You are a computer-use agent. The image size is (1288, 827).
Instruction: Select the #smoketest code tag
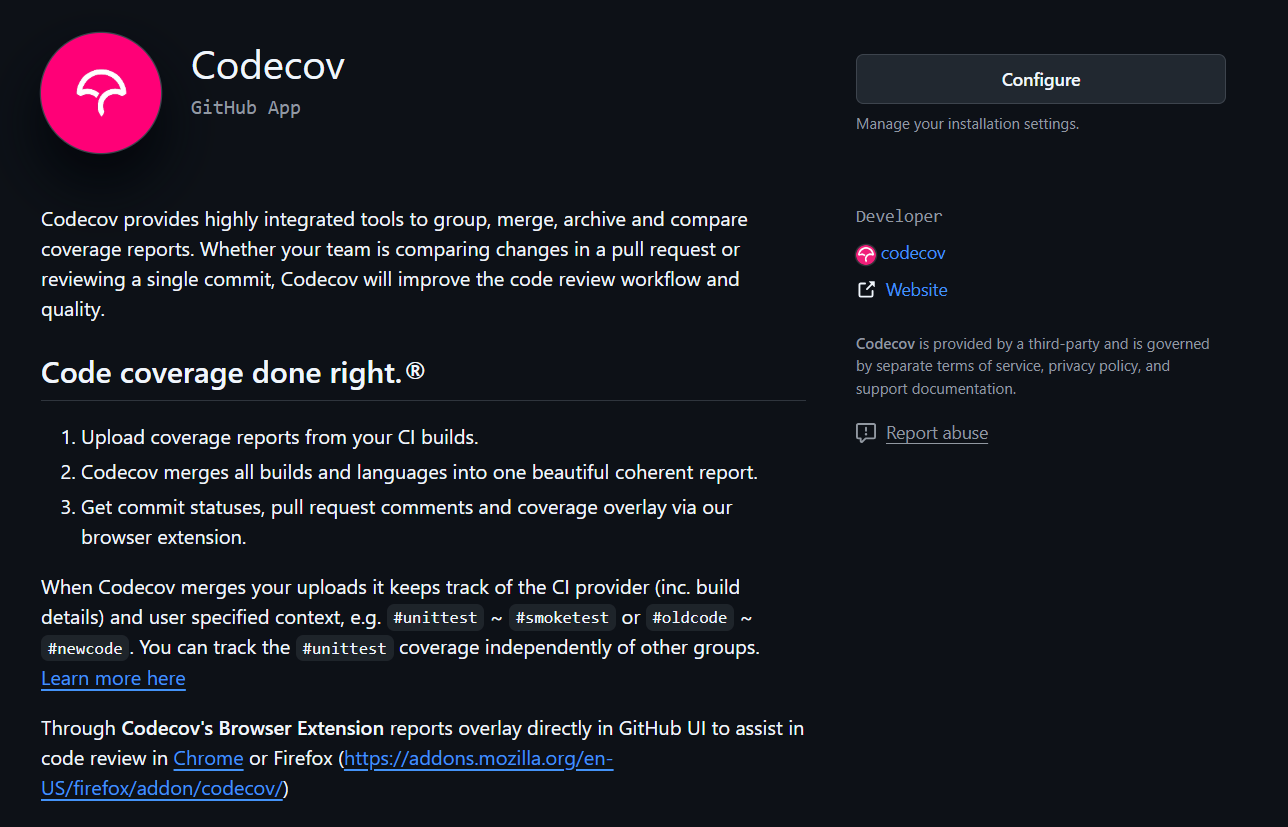click(562, 617)
